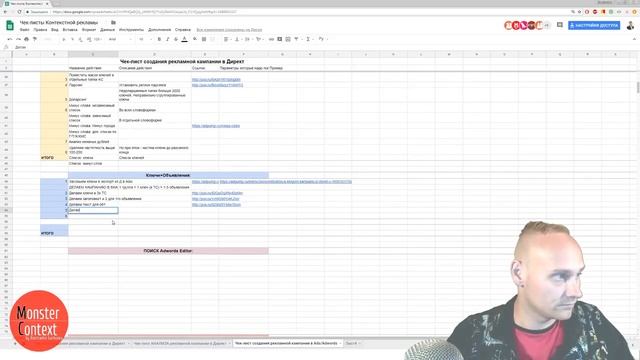Open the Дополнения menu
The height and width of the screenshot is (360, 640).
tap(160, 30)
